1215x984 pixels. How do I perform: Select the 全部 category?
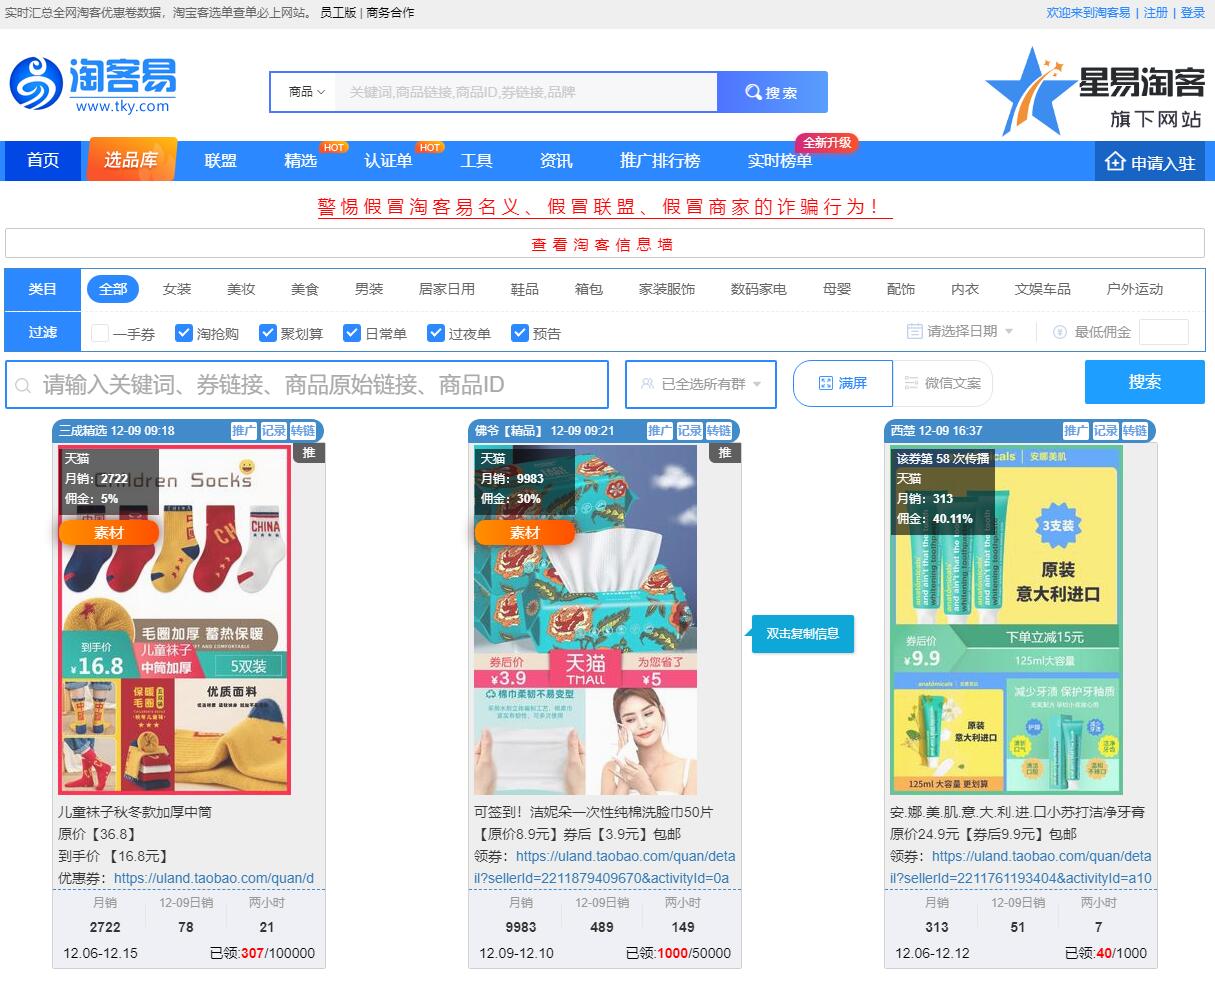click(x=113, y=289)
